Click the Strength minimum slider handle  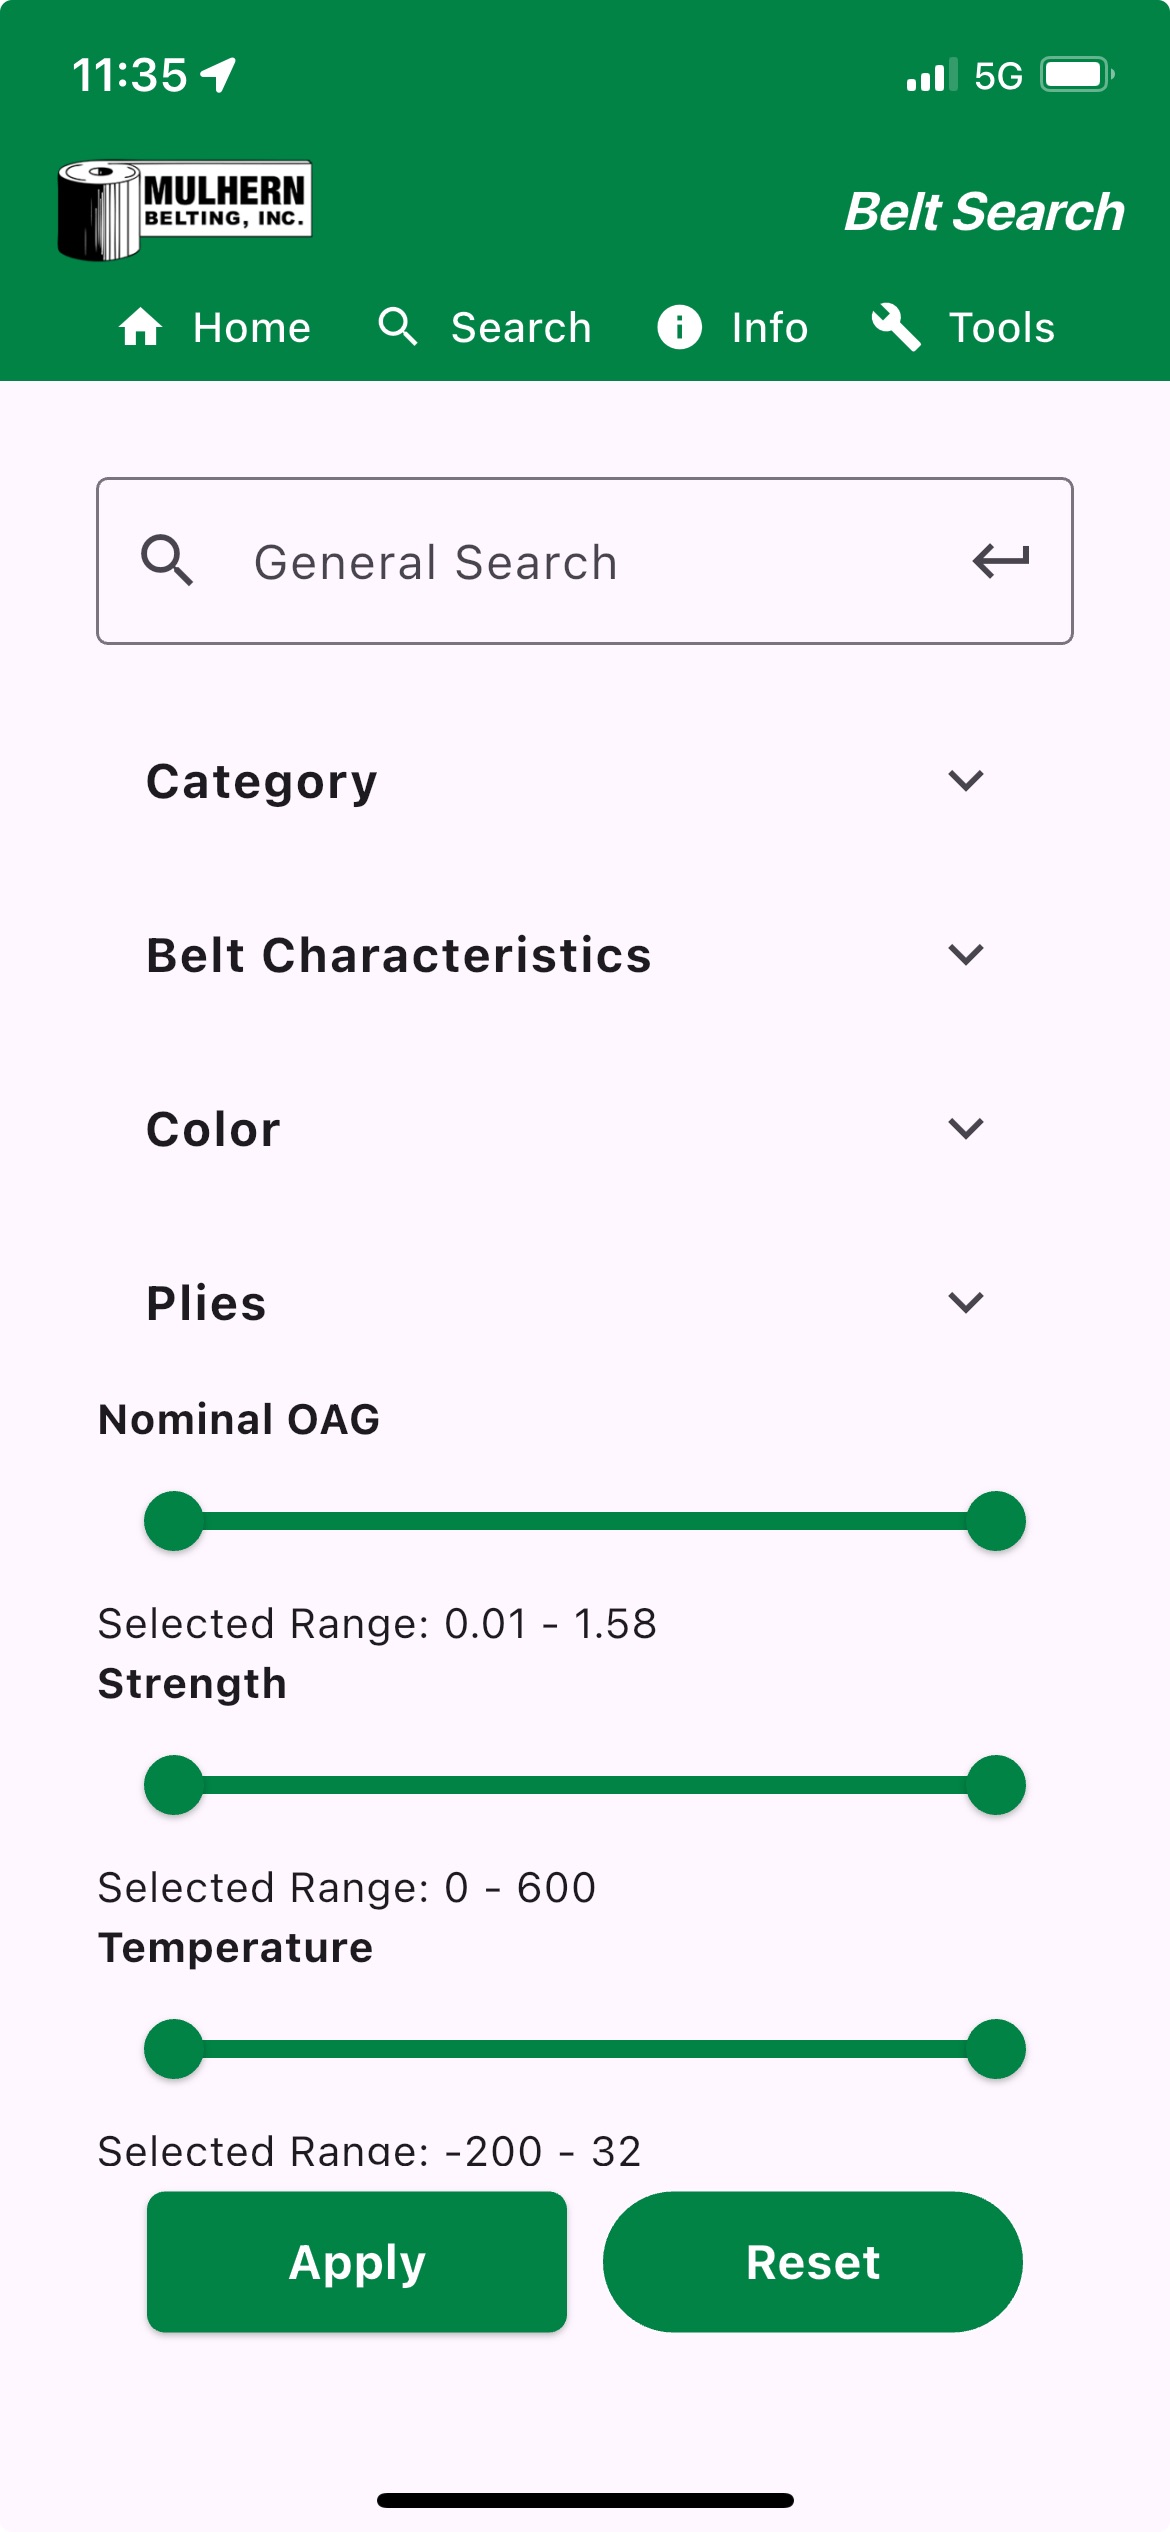(x=174, y=1785)
